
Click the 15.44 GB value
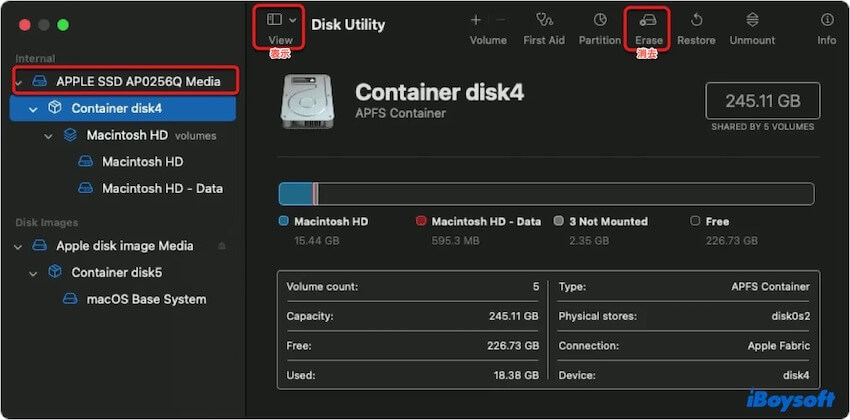coord(317,241)
